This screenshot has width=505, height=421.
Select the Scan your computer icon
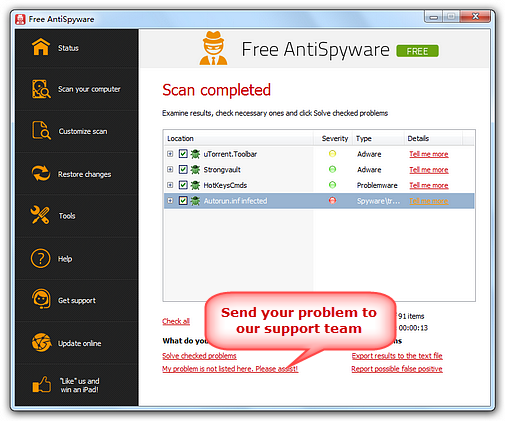pyautogui.click(x=41, y=89)
